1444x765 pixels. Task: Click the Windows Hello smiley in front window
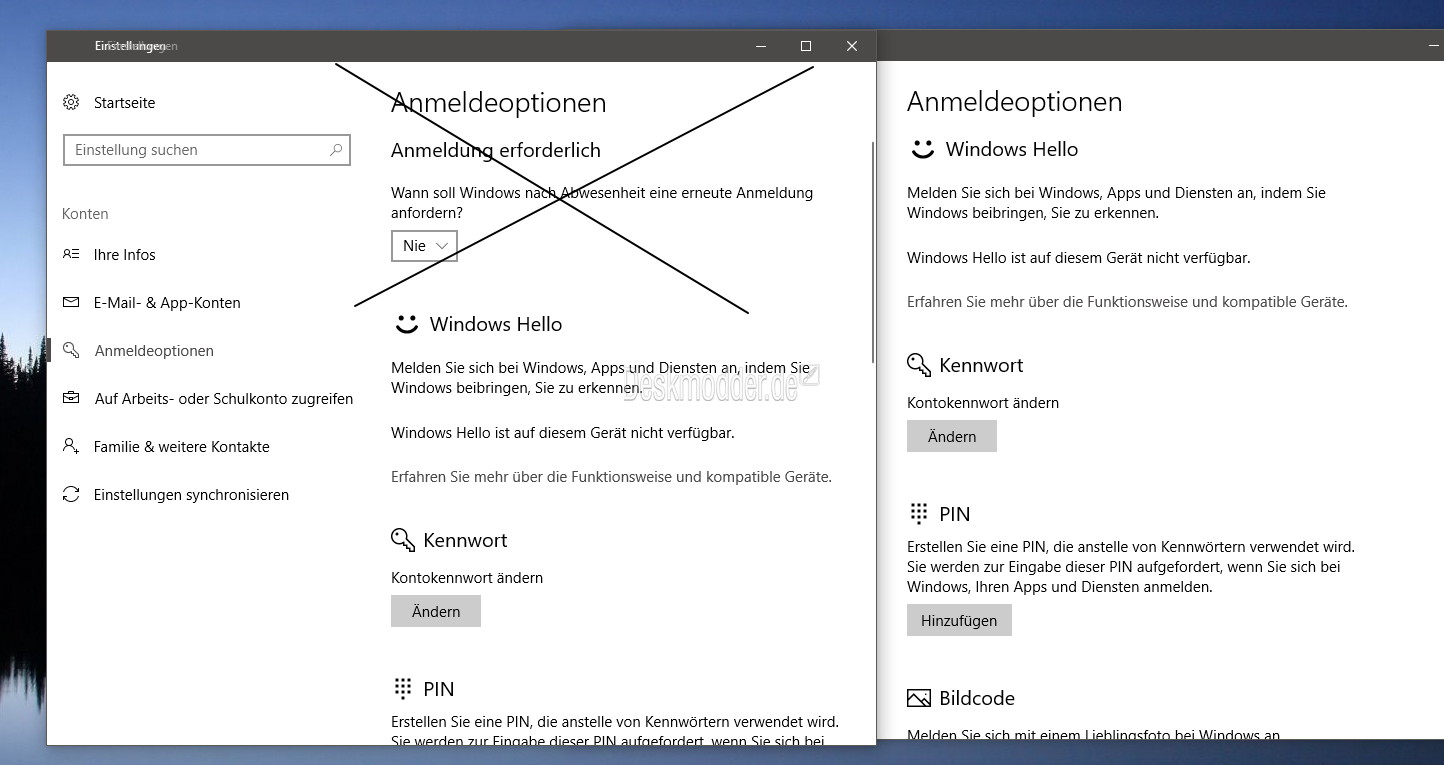click(x=406, y=324)
